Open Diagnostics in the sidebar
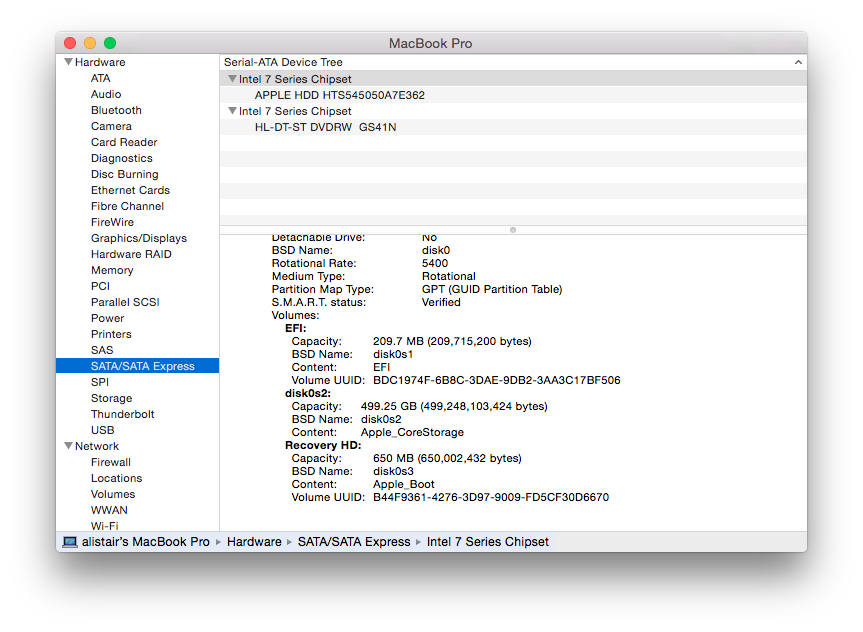863x632 pixels. [x=122, y=158]
